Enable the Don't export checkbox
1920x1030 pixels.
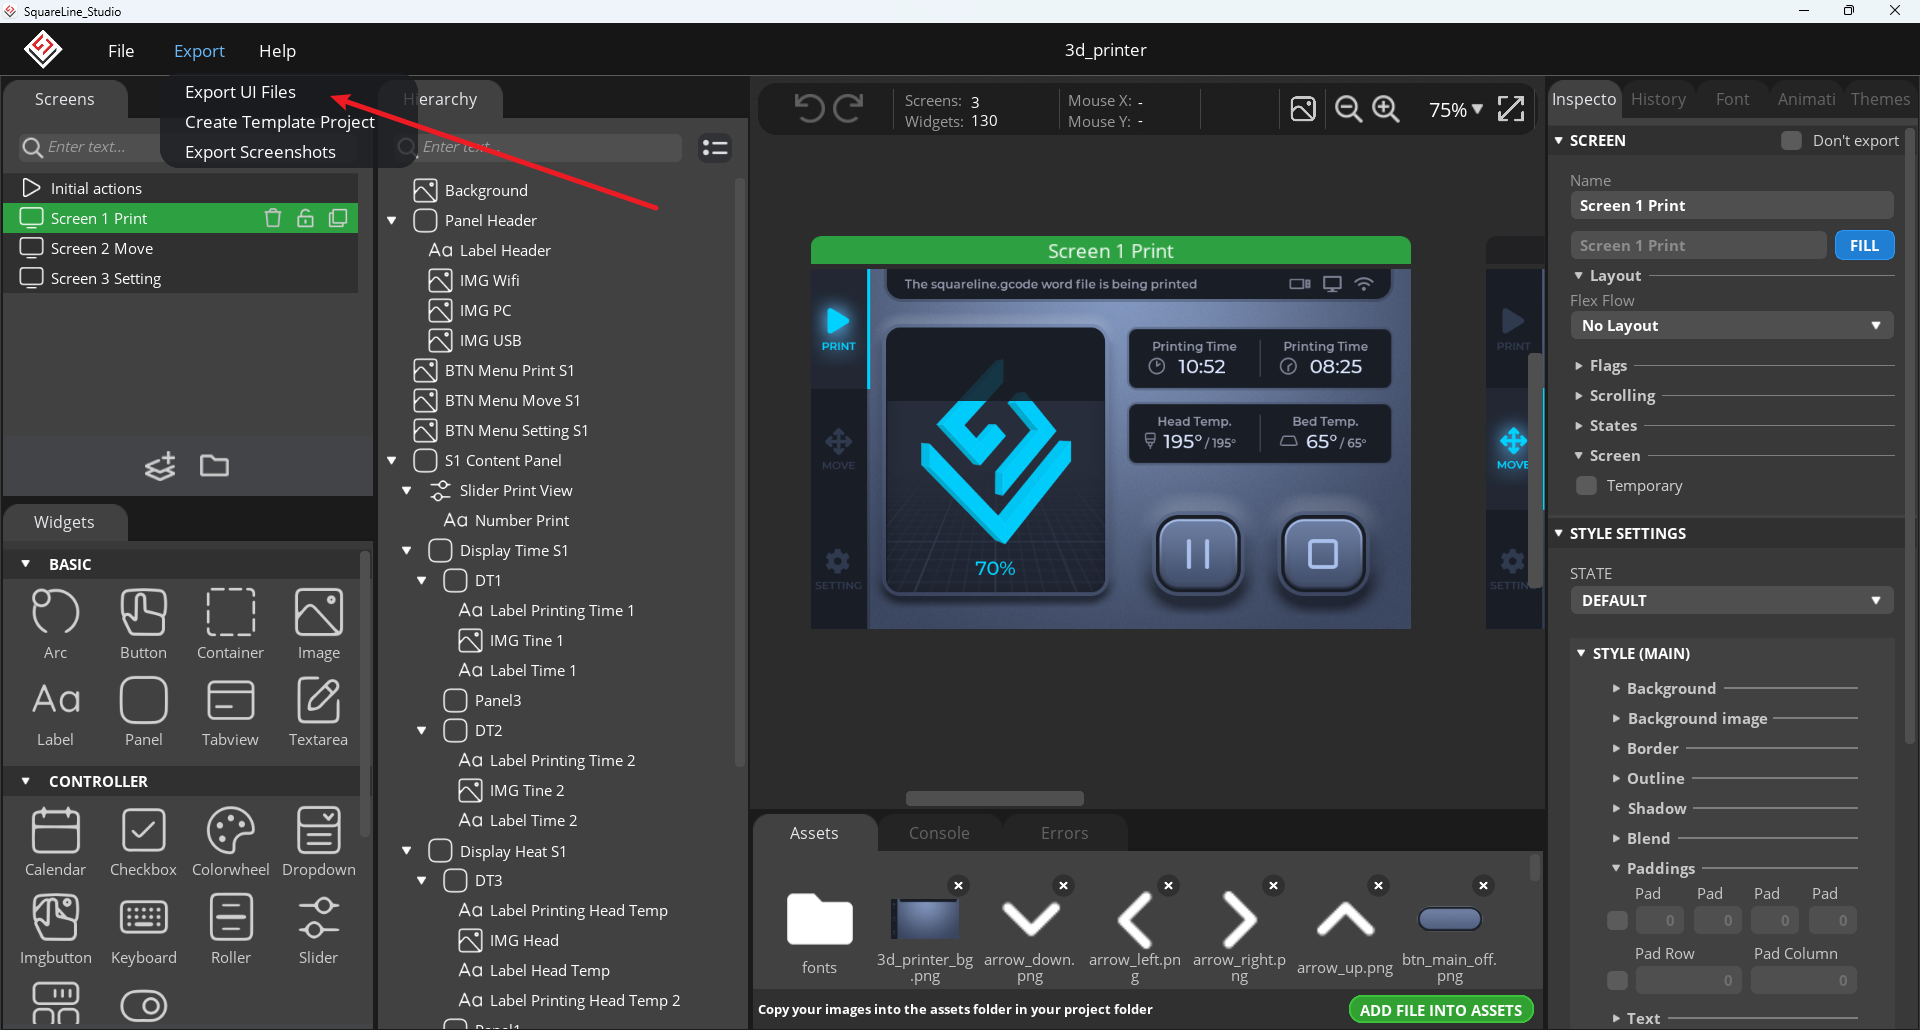1791,140
